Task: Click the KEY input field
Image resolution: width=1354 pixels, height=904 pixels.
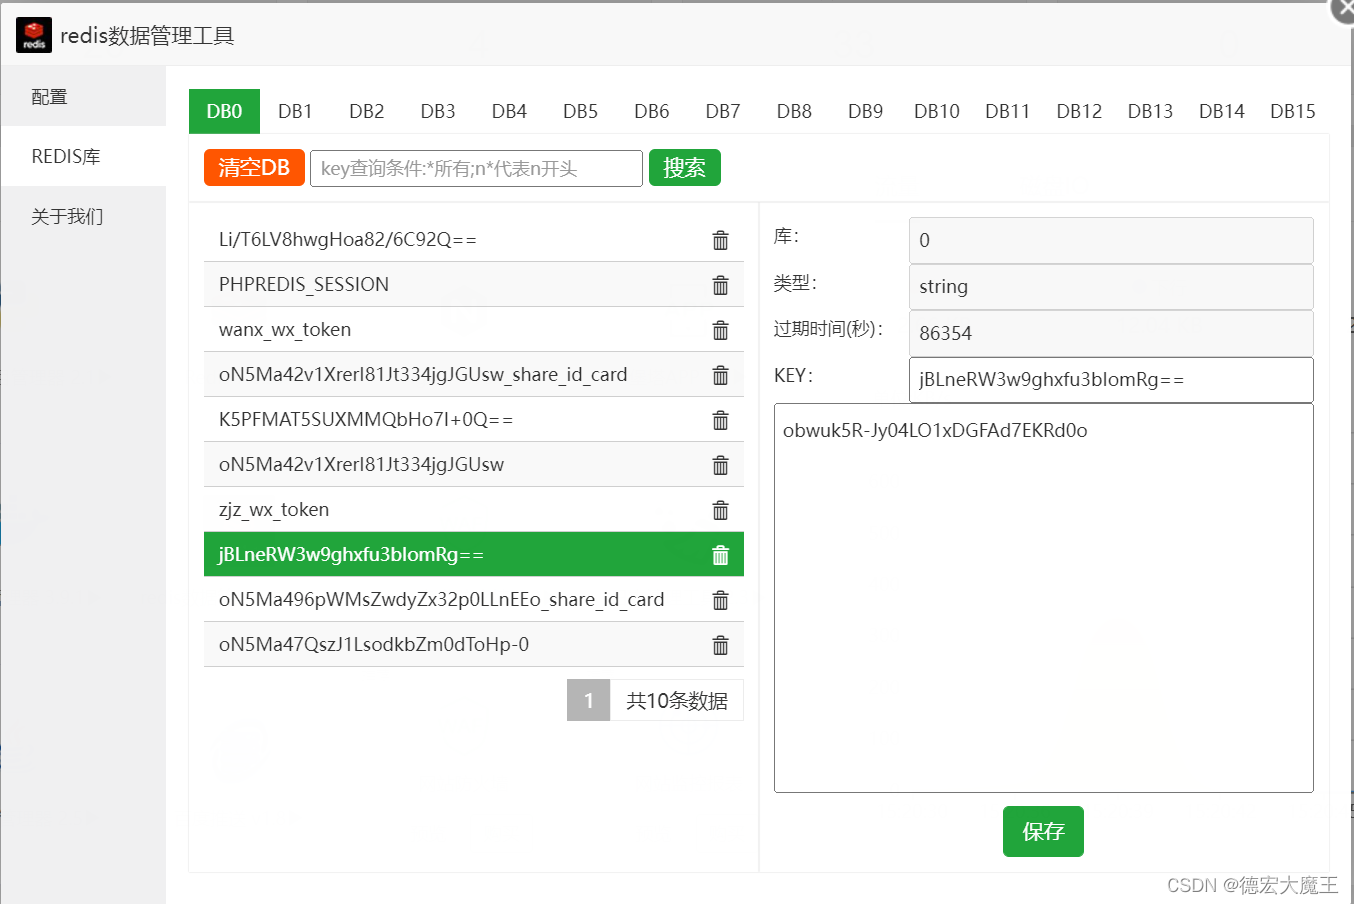Action: (1111, 380)
